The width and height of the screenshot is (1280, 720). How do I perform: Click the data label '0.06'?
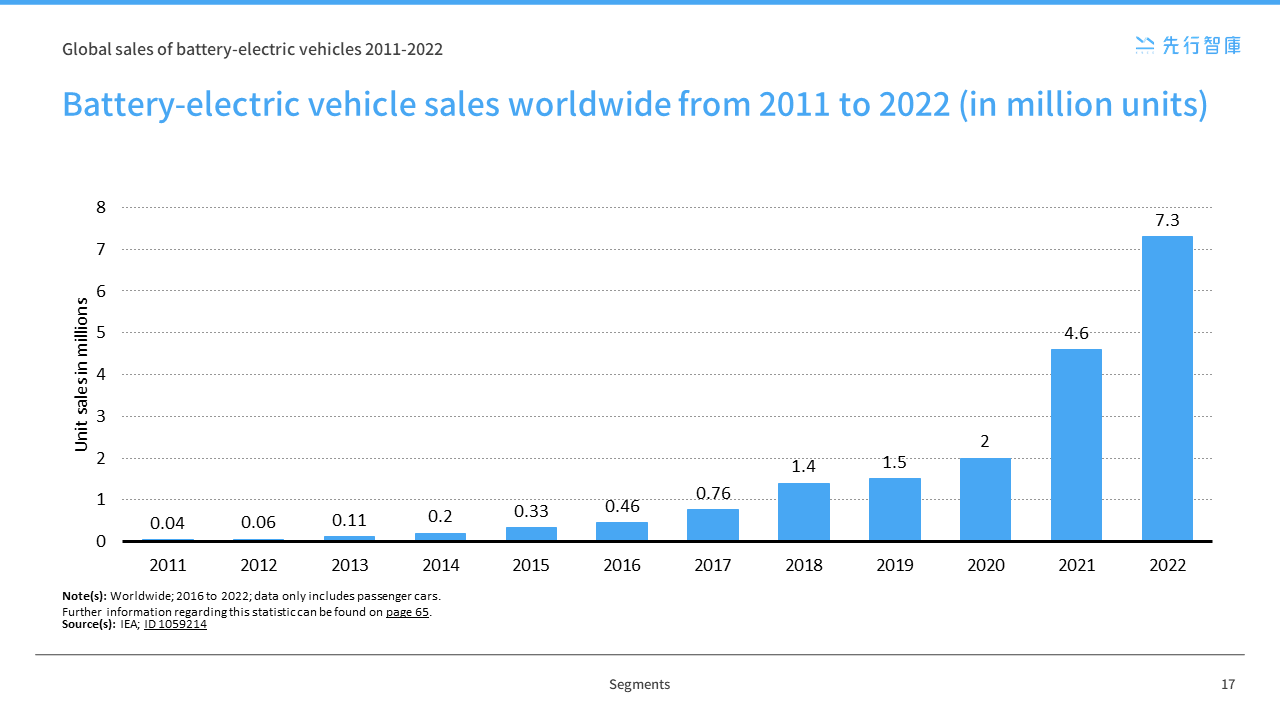(258, 522)
